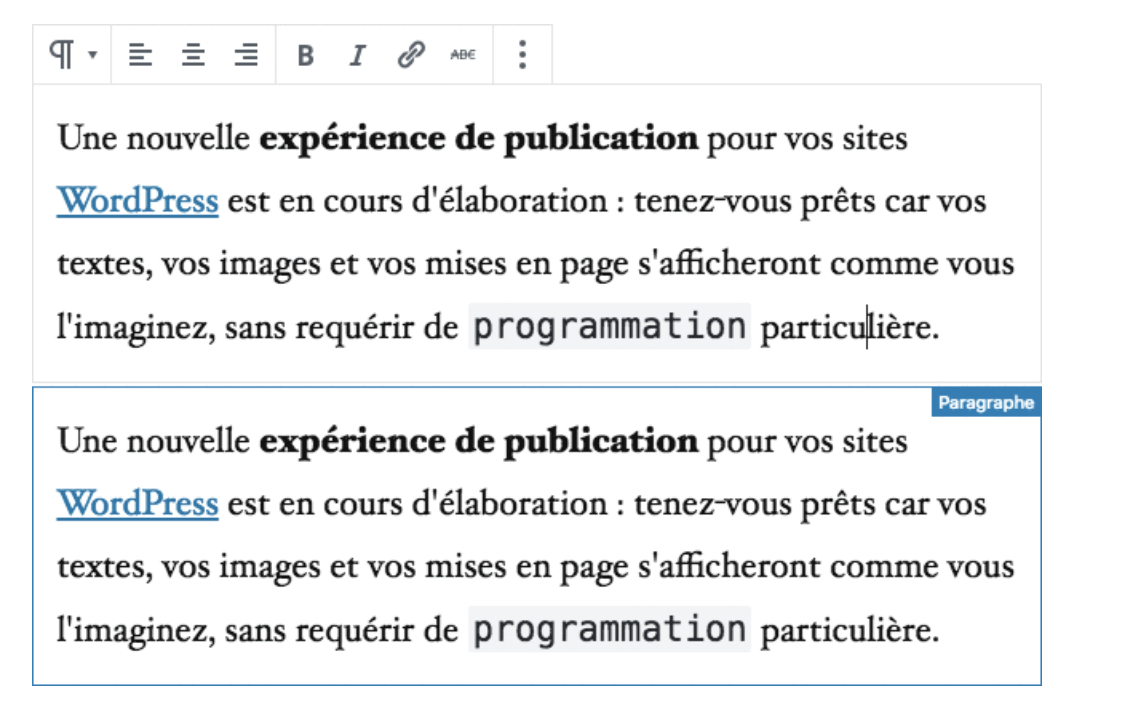Toggle italic formatting
Viewport: 1122px width, 712px height.
click(357, 56)
